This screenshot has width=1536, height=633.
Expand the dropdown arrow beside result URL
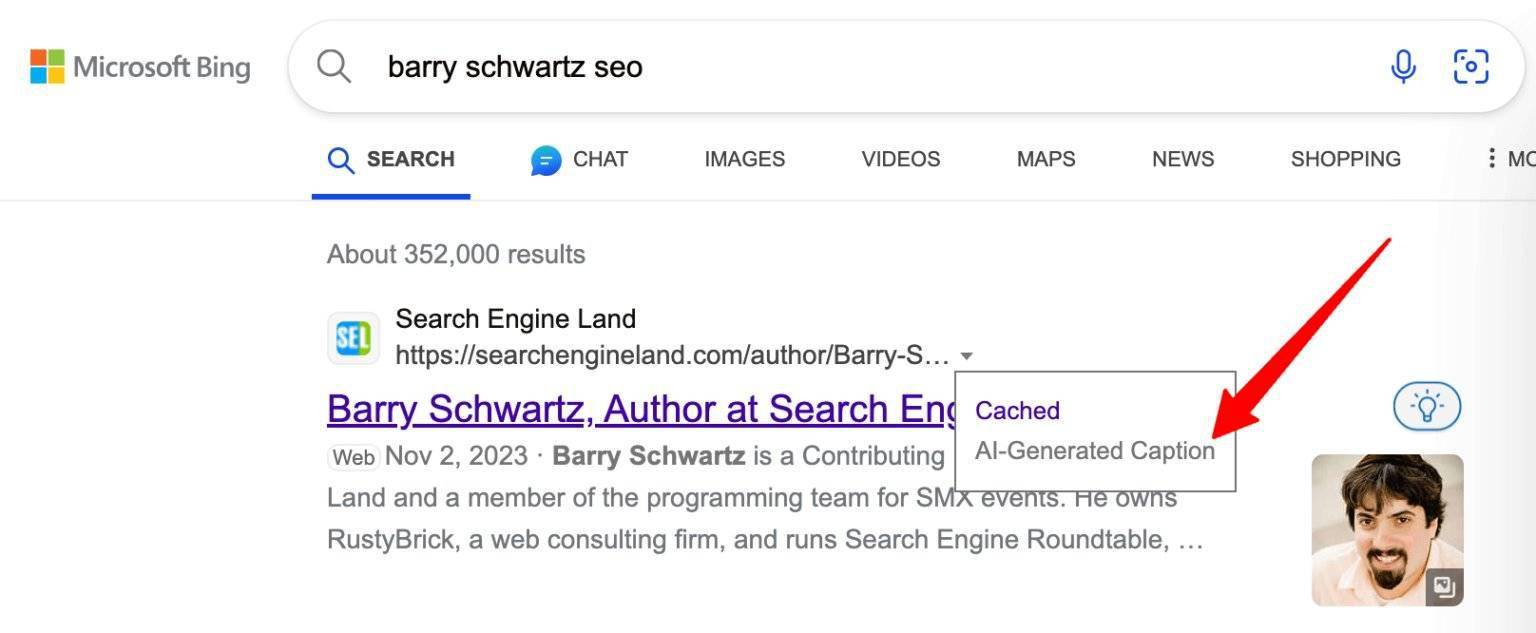click(966, 356)
